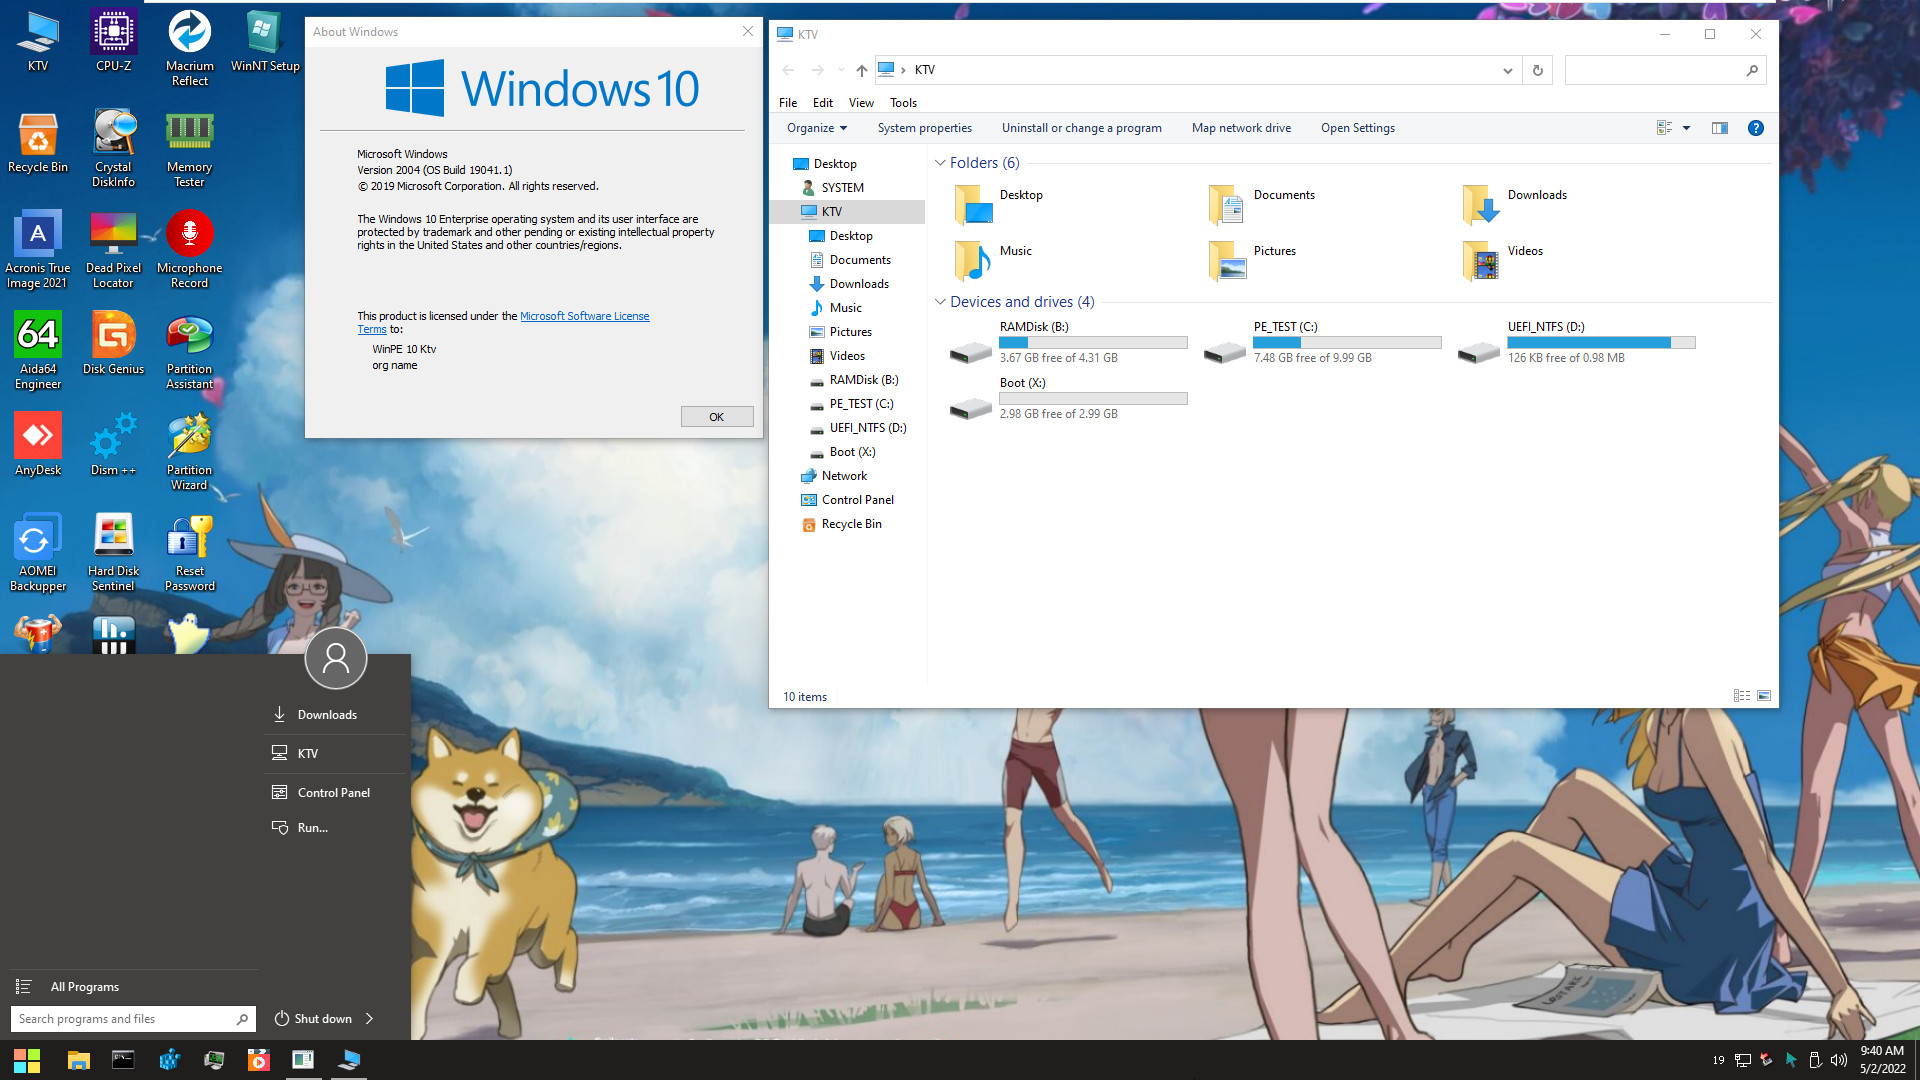Refresh the KTV Explorer address bar
1920x1080 pixels.
point(1537,70)
